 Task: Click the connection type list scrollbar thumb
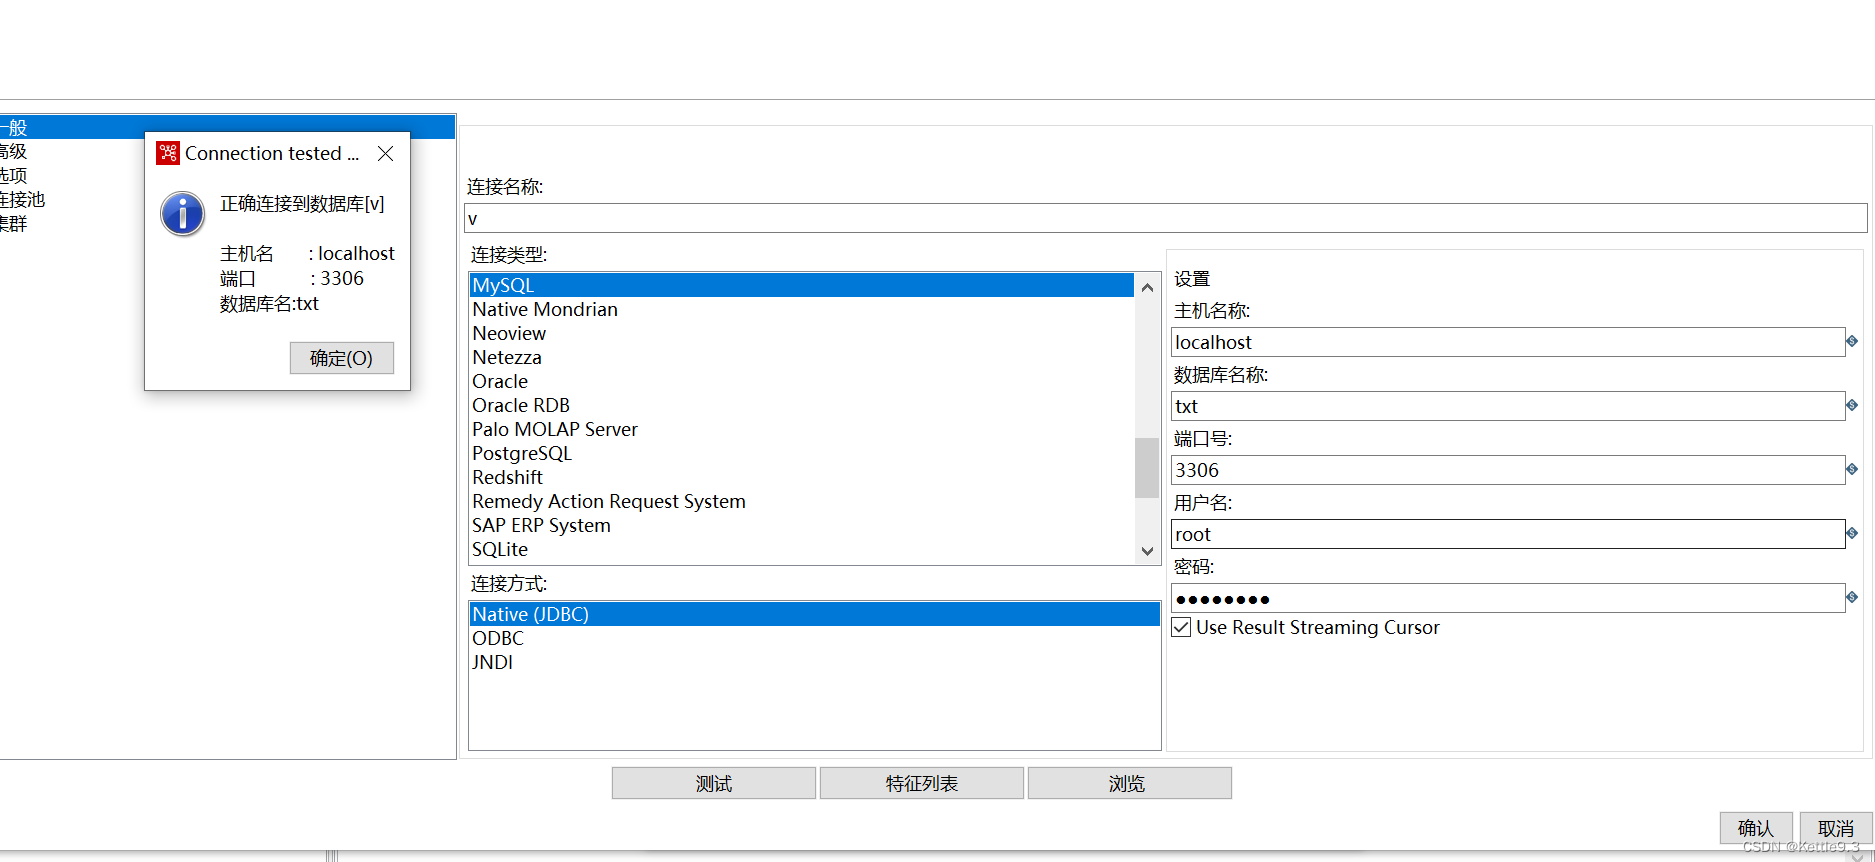(x=1147, y=467)
